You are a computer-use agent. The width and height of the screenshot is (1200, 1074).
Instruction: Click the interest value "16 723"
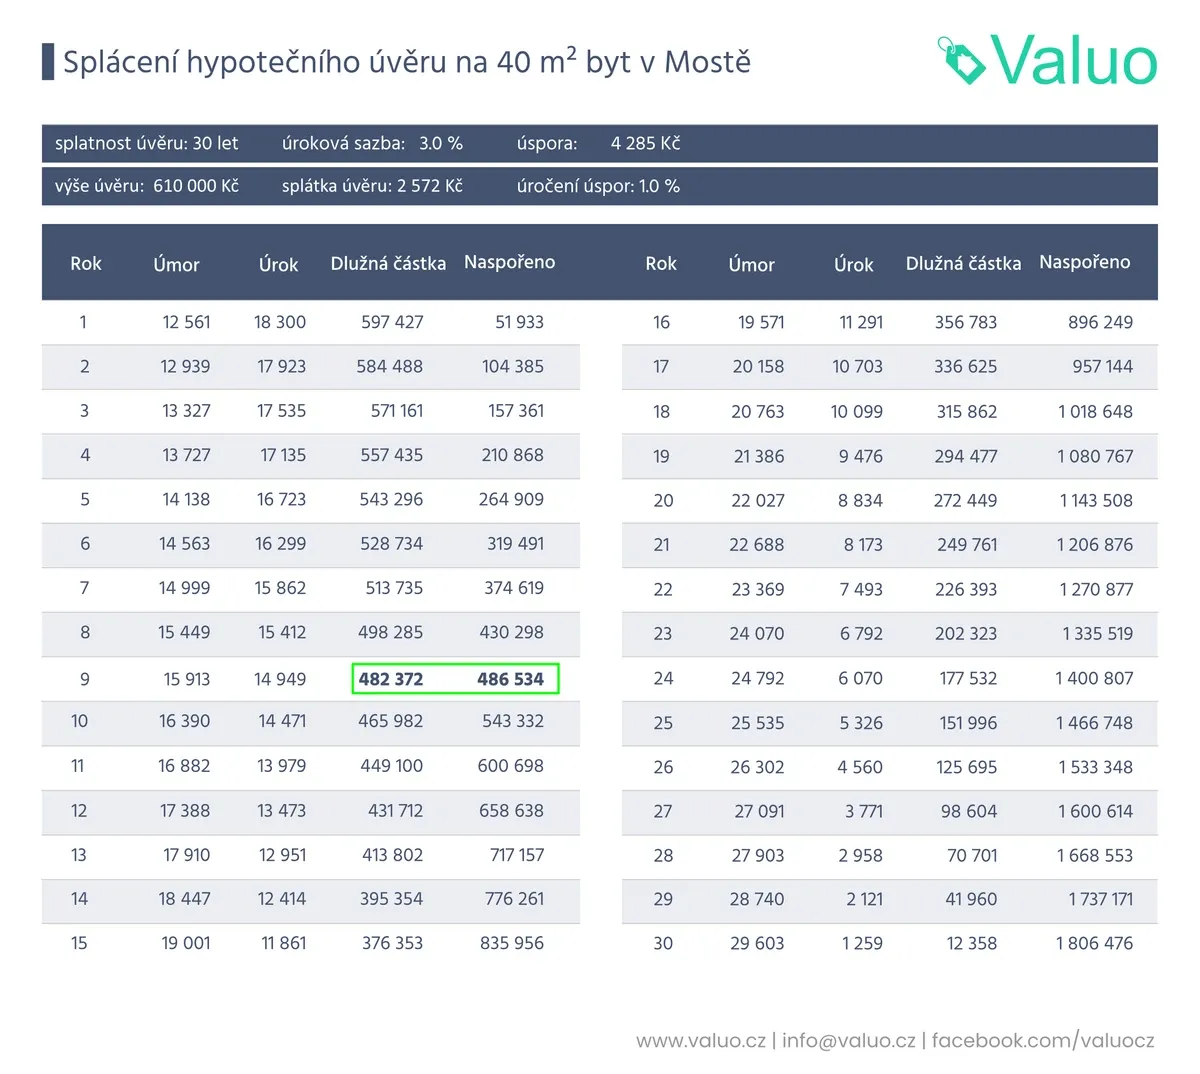click(281, 499)
